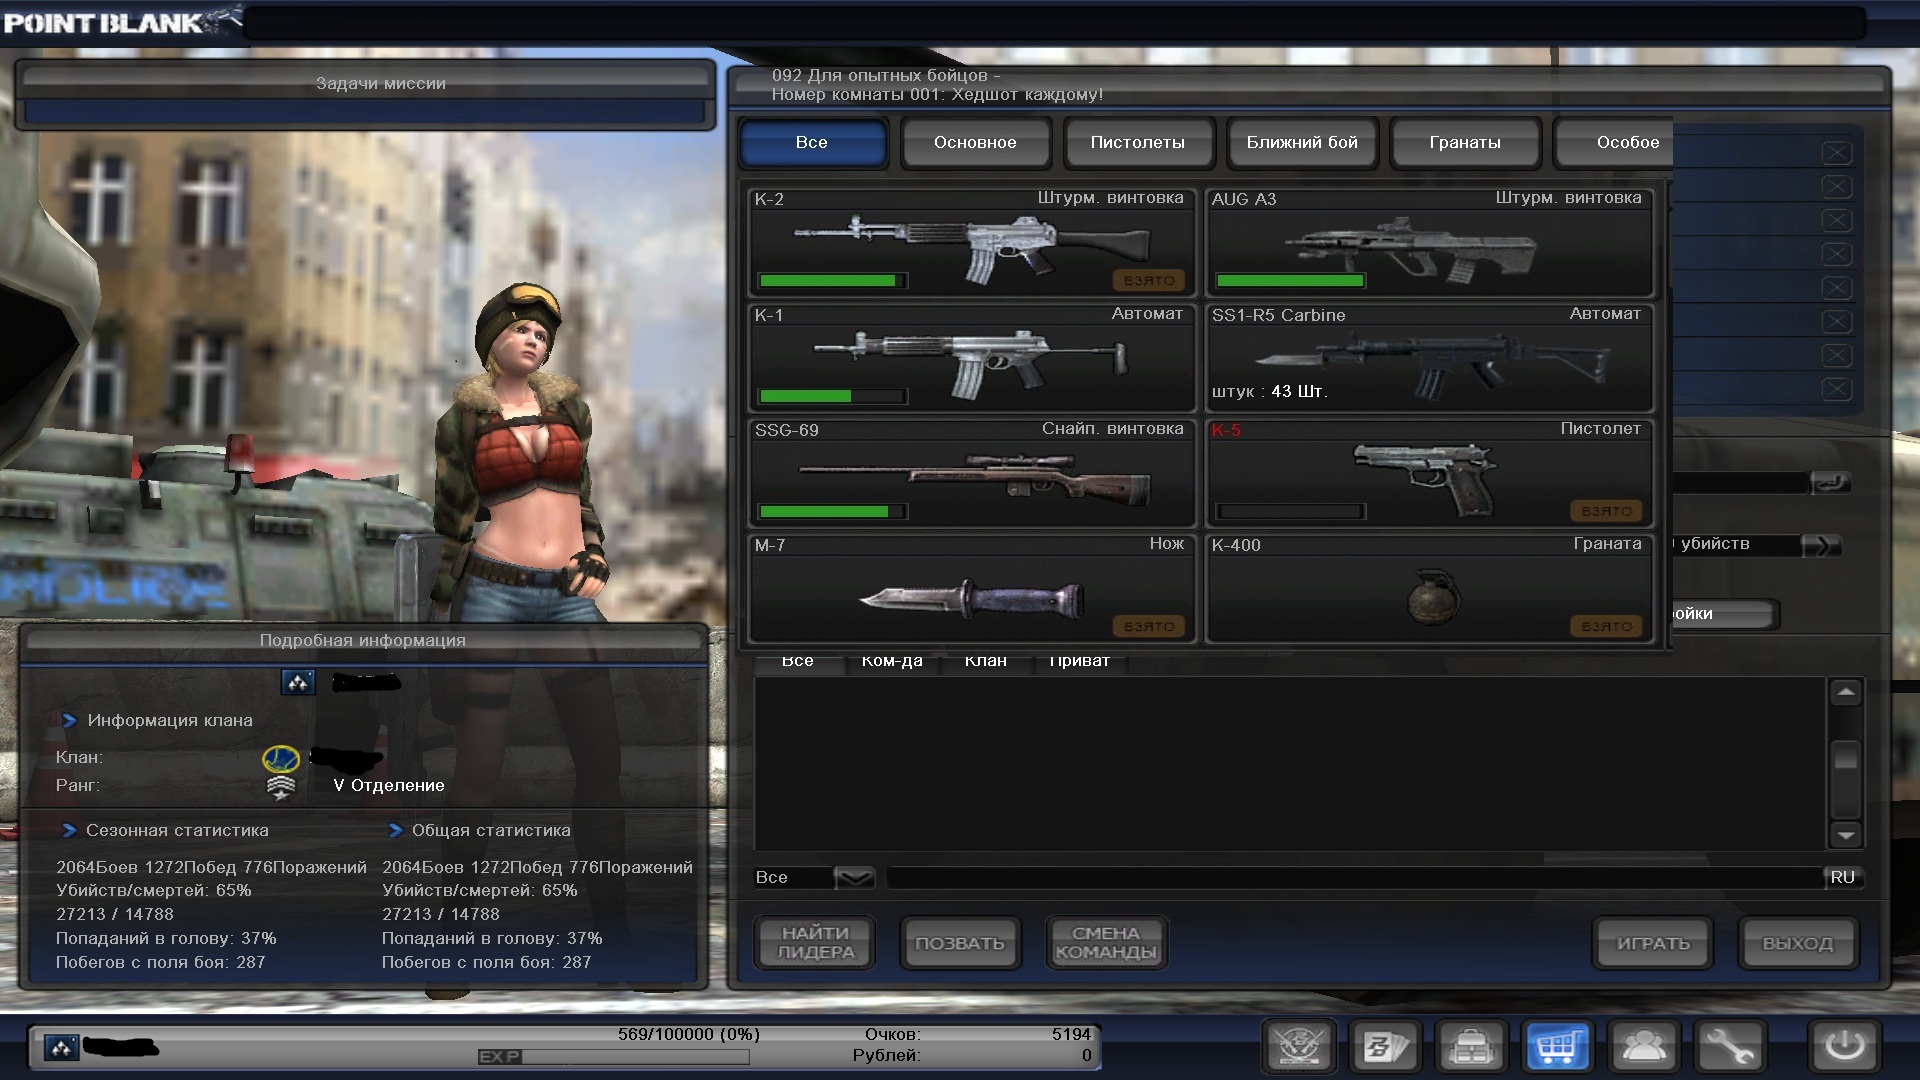The image size is (1920, 1080).
Task: Select the K-400 grenade slot
Action: click(x=1429, y=589)
